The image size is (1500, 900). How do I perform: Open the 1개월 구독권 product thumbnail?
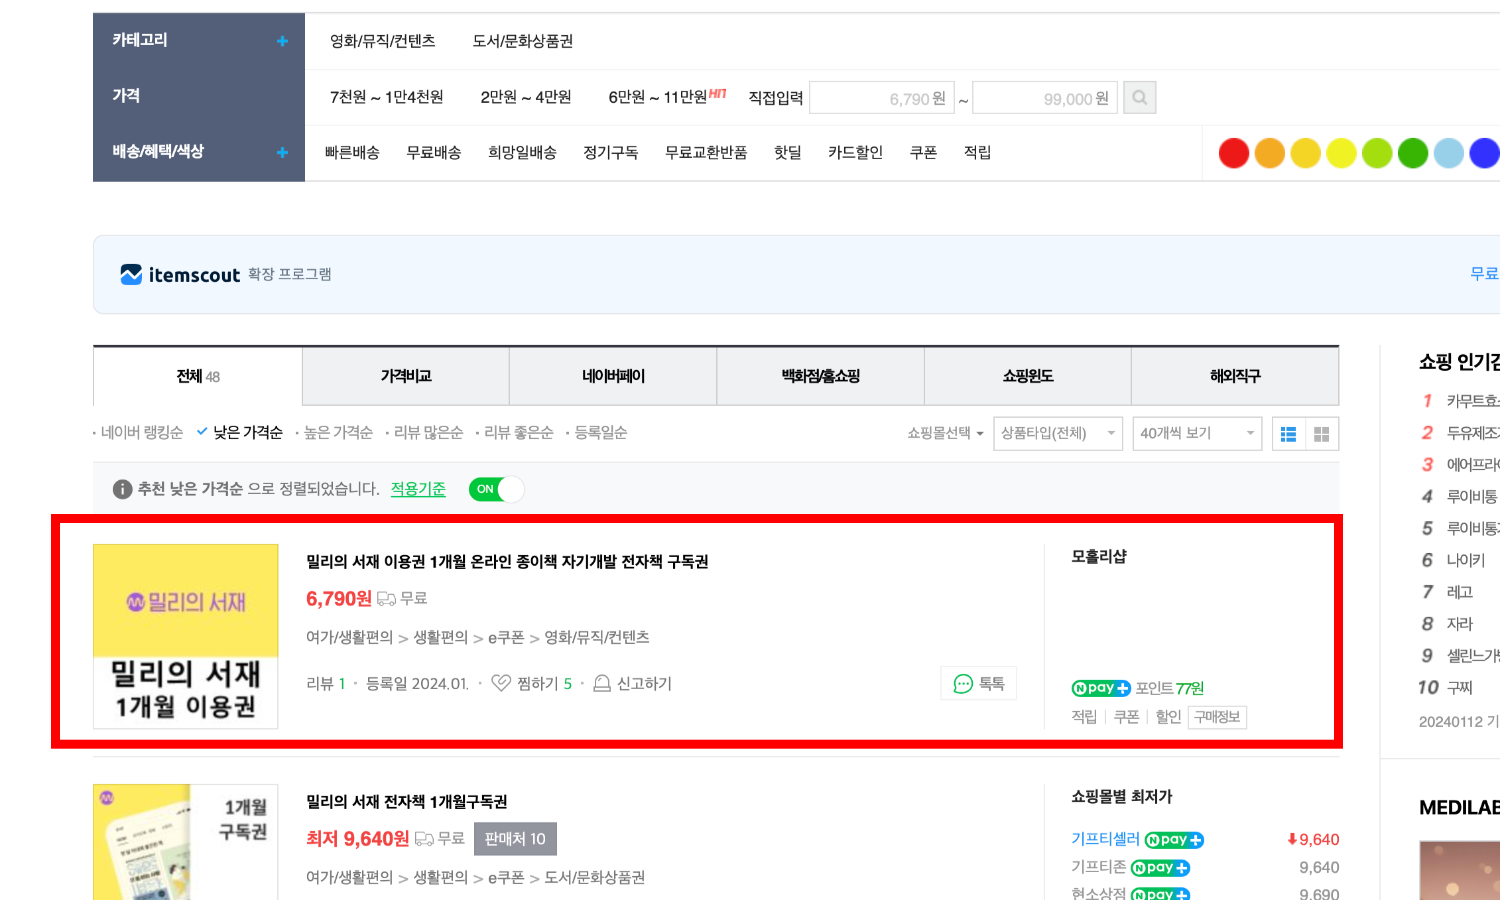(185, 842)
